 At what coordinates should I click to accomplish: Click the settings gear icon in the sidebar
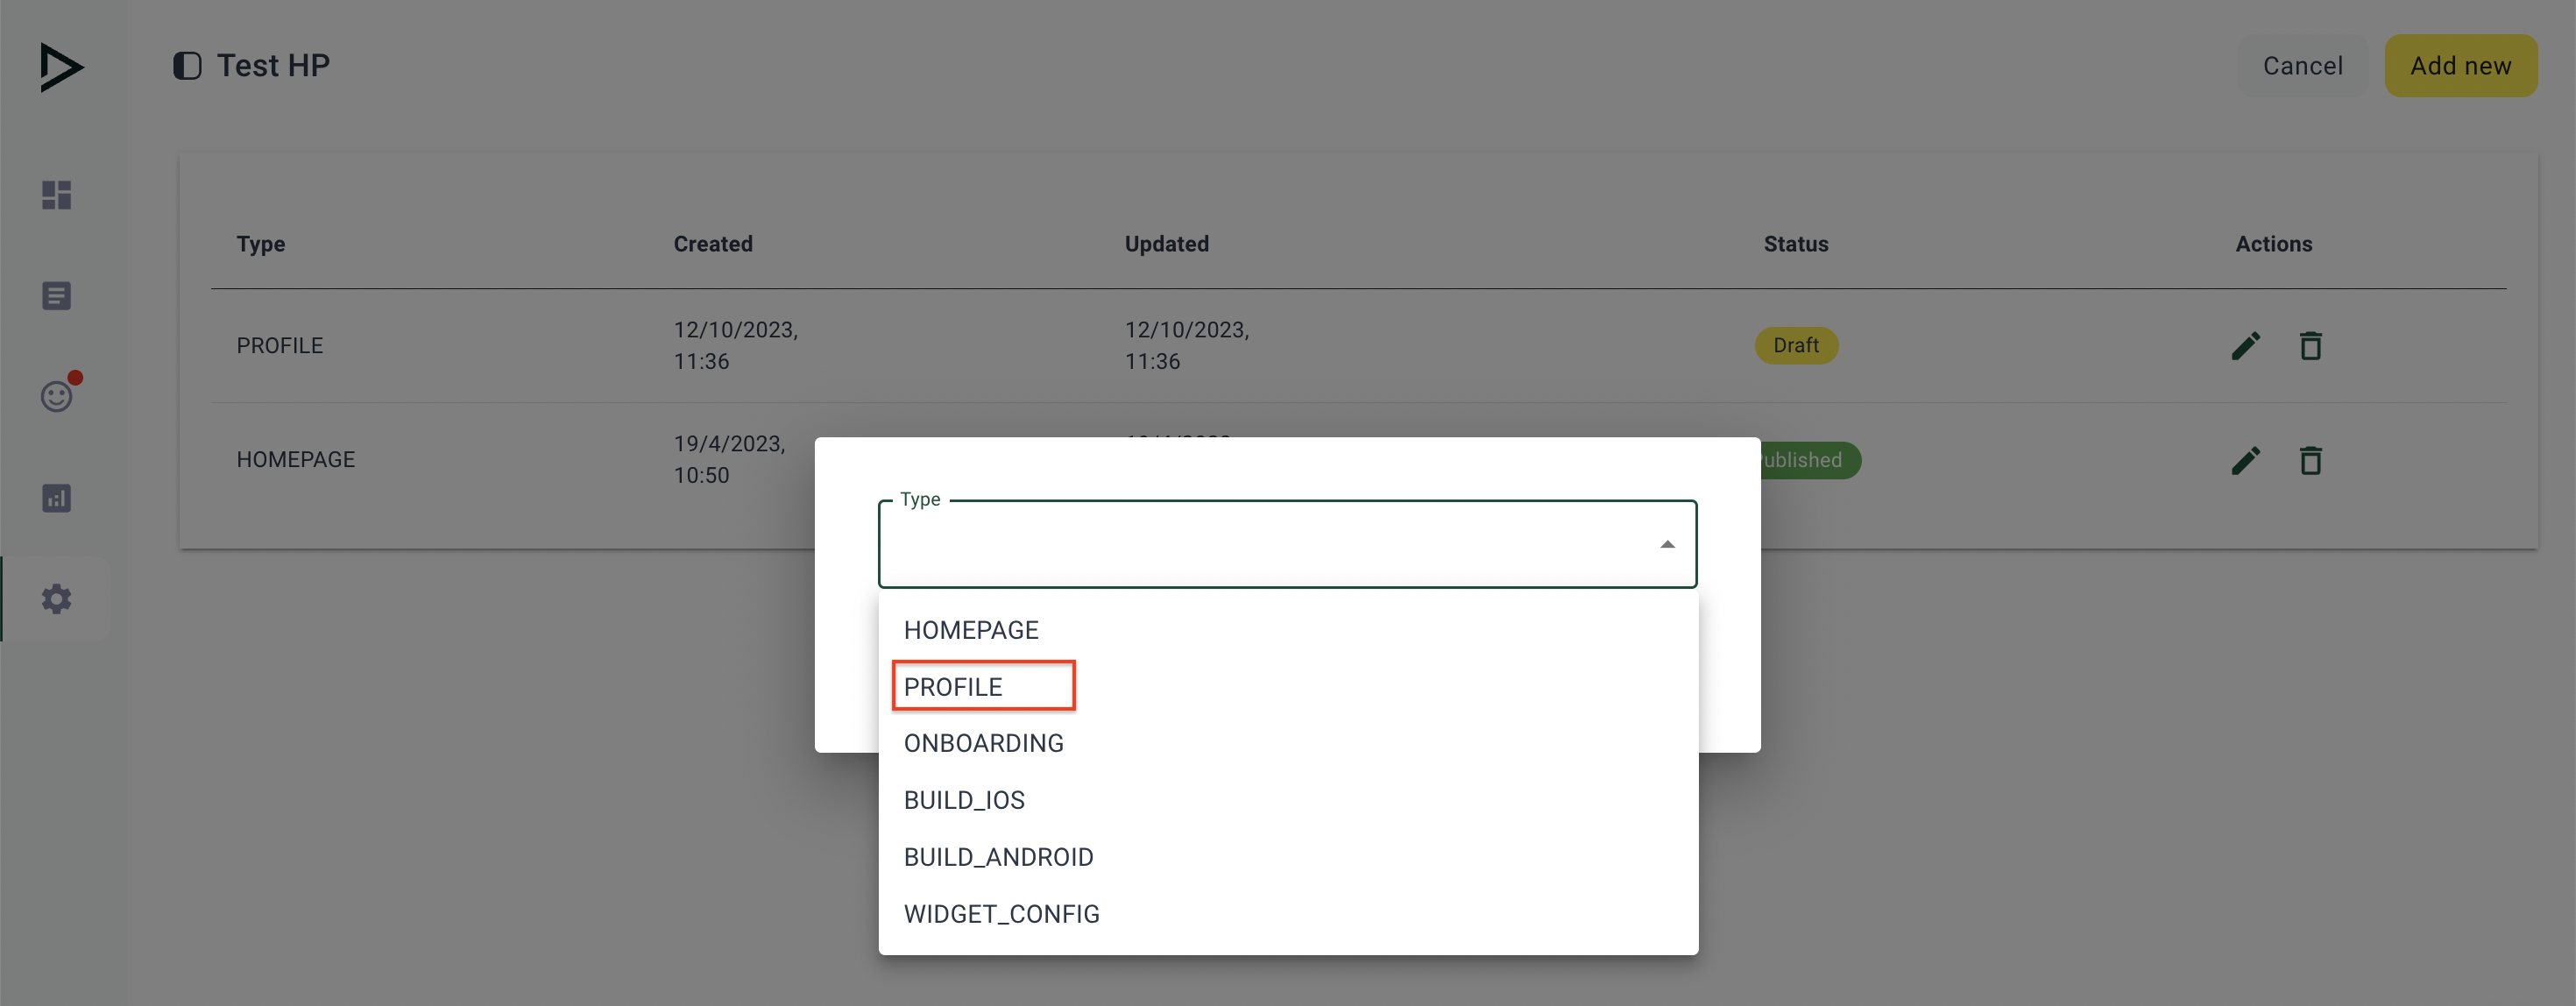point(54,599)
